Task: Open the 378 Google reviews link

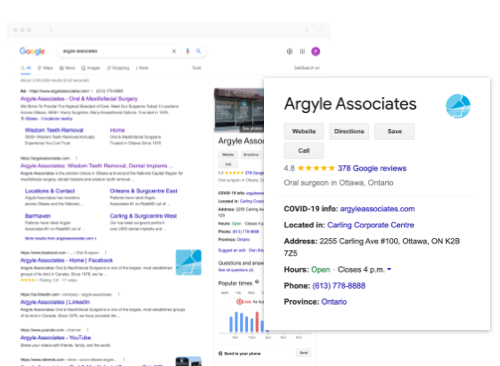Action: click(x=372, y=168)
